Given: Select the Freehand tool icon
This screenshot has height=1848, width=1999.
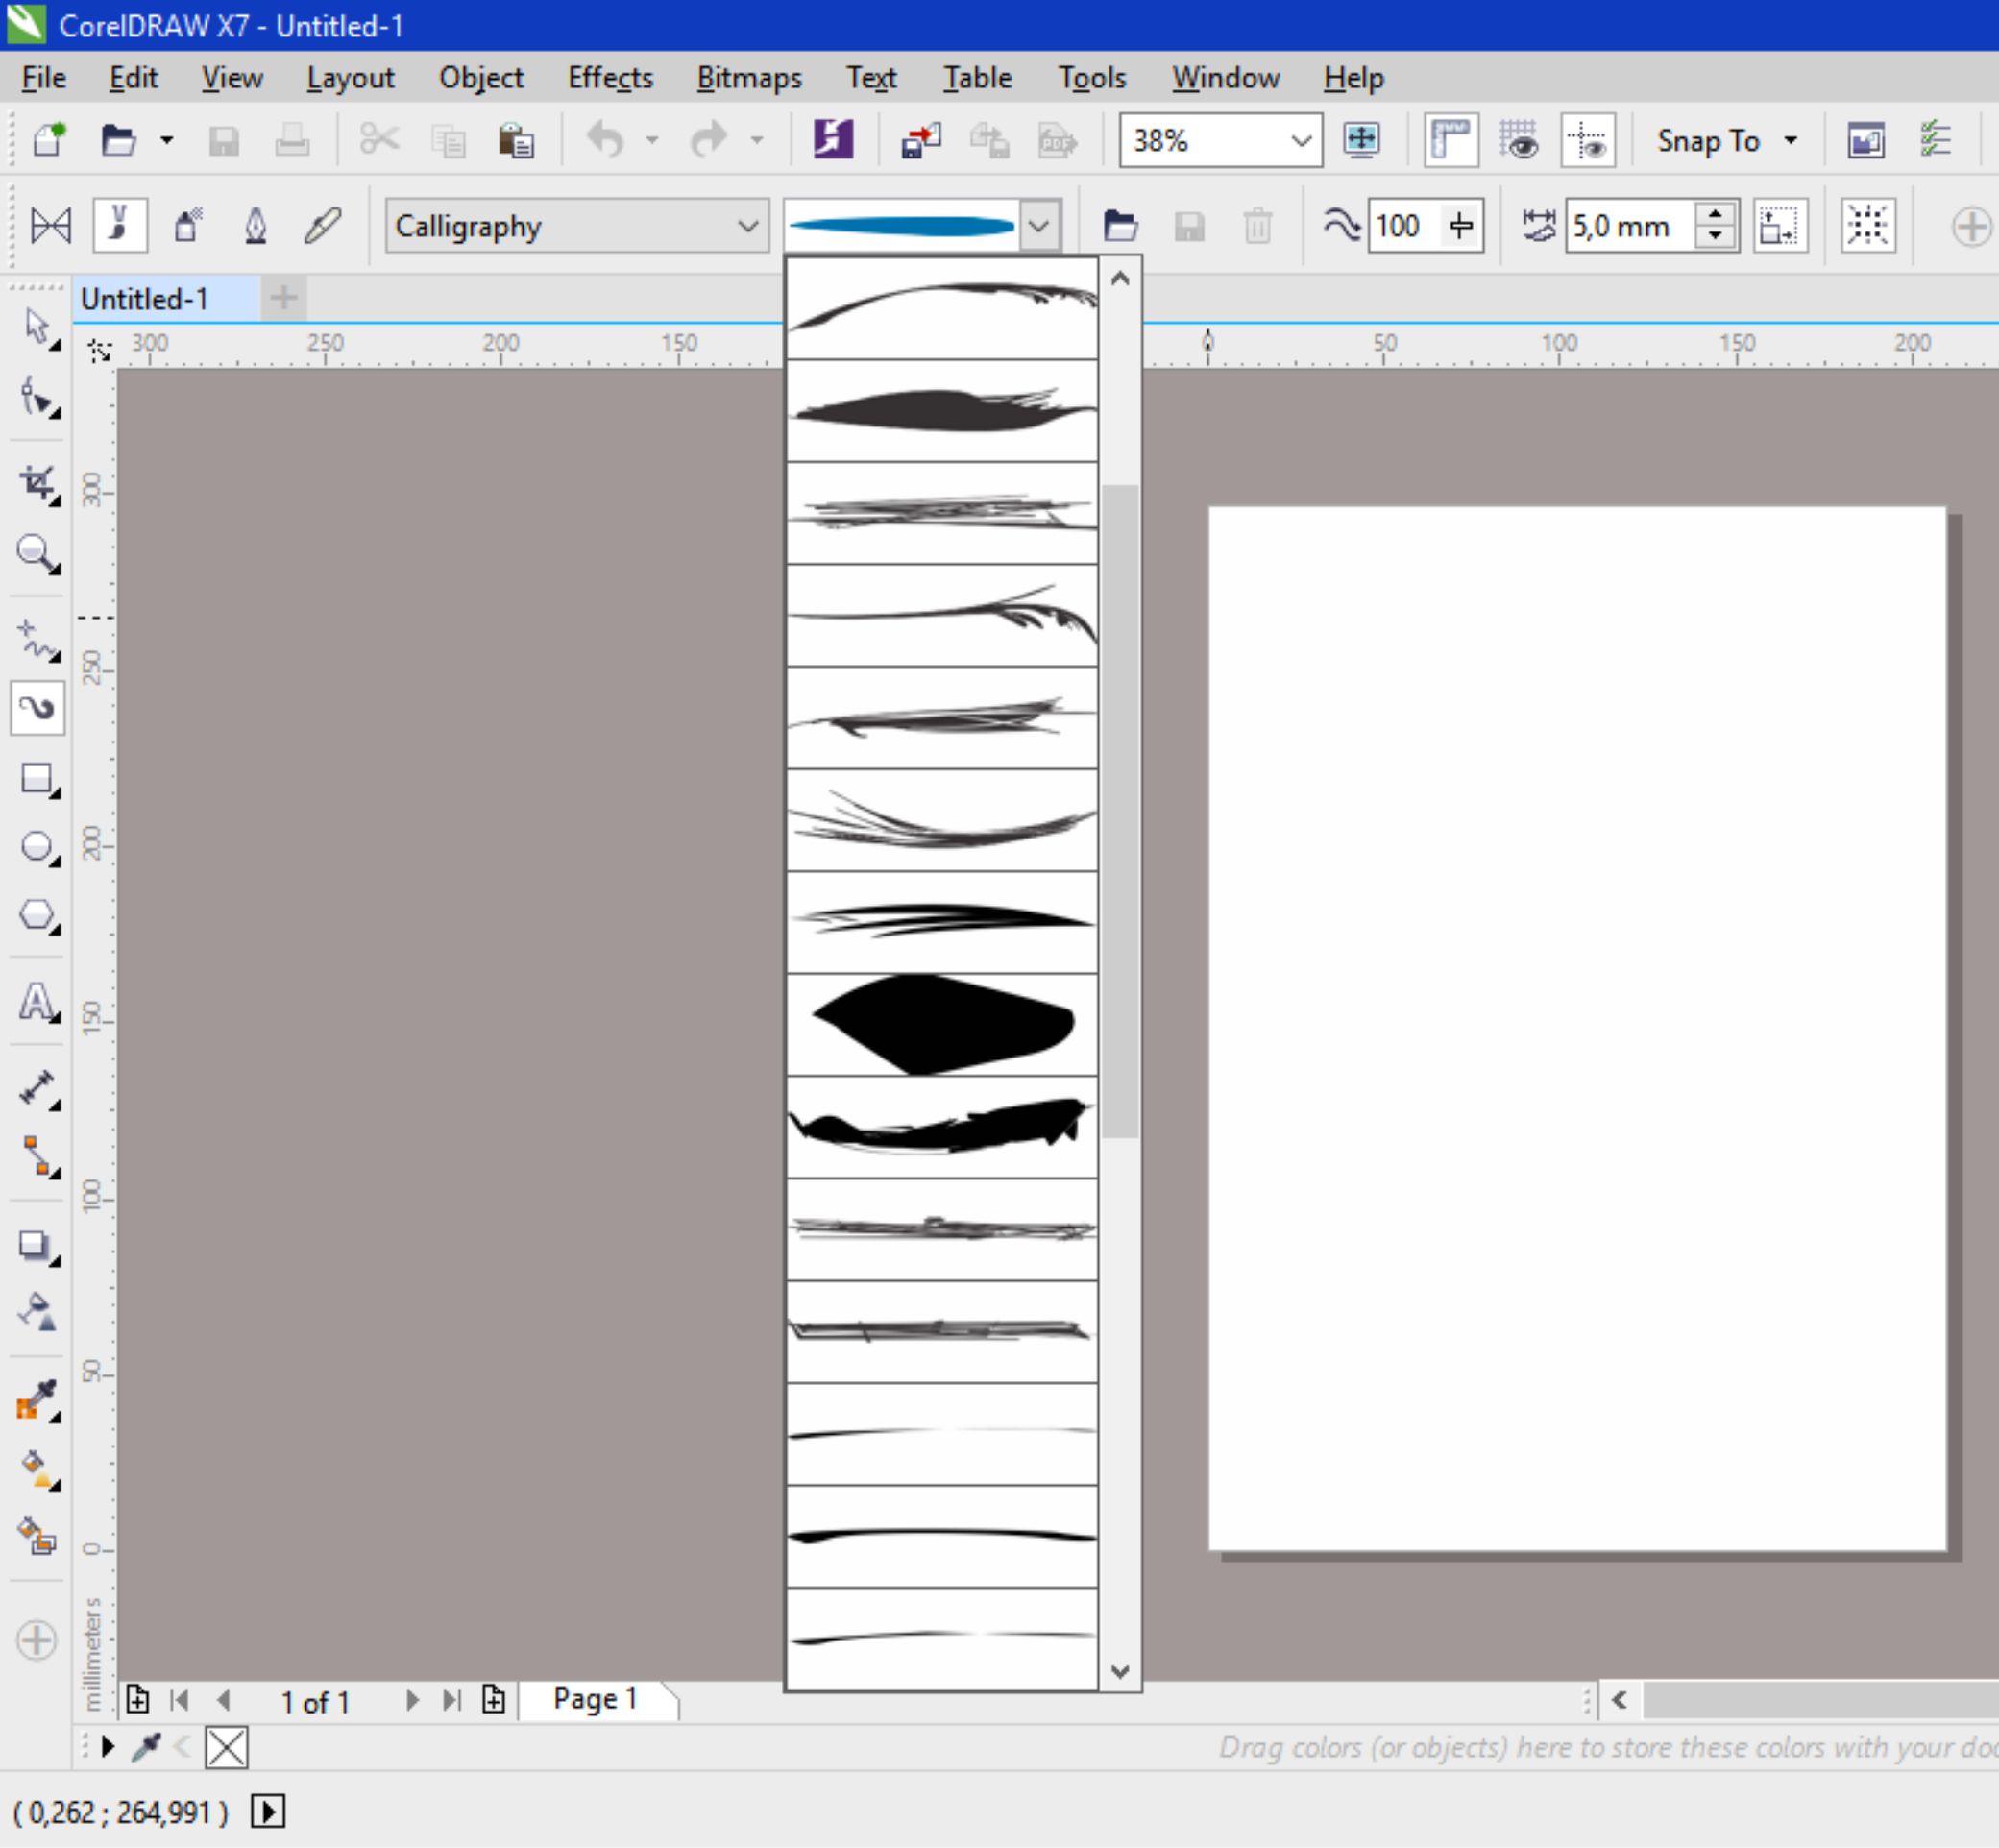Looking at the screenshot, I should (37, 636).
